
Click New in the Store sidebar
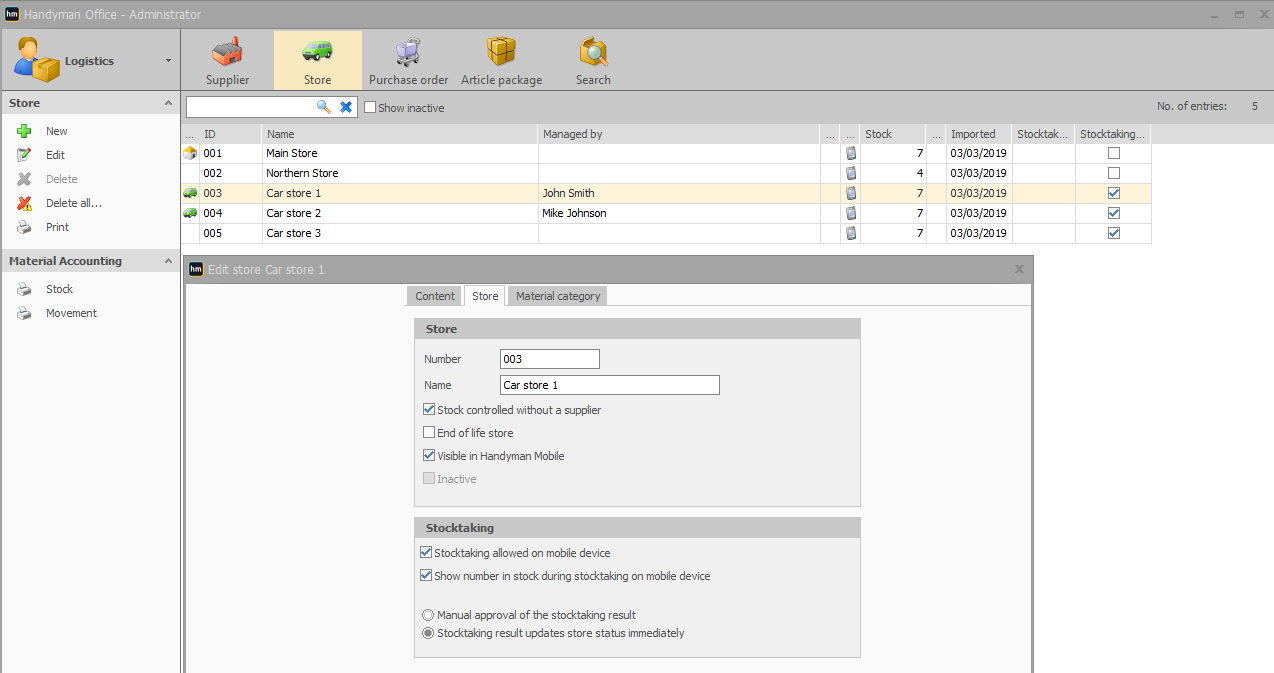point(57,131)
